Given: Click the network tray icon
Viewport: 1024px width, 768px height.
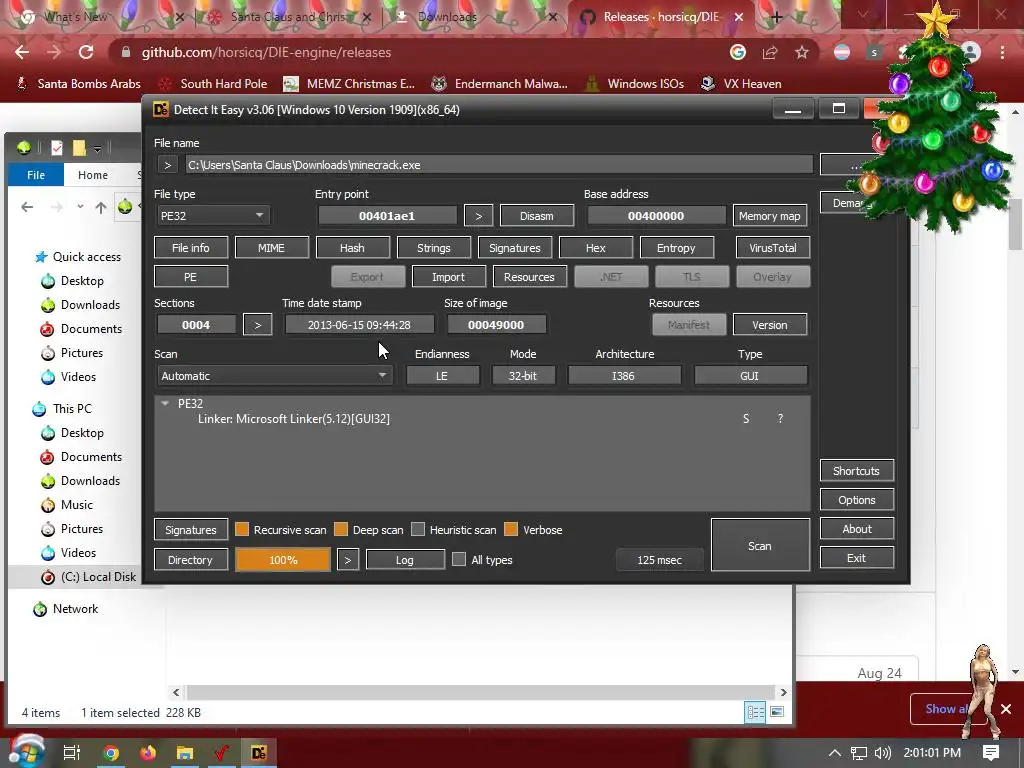Looking at the screenshot, I should pos(859,753).
